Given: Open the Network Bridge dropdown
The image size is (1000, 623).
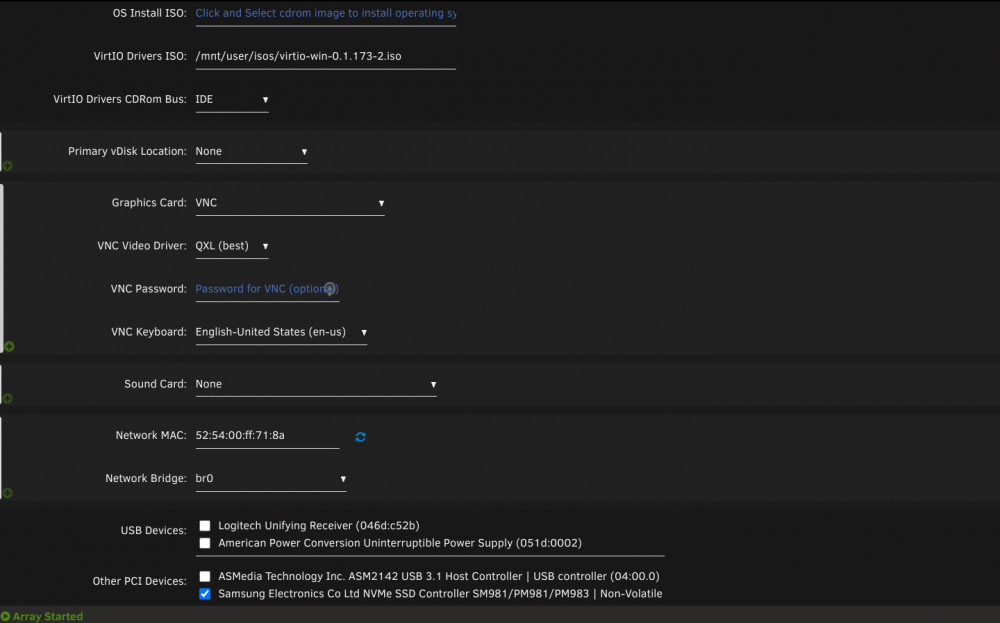Looking at the screenshot, I should (x=270, y=479).
